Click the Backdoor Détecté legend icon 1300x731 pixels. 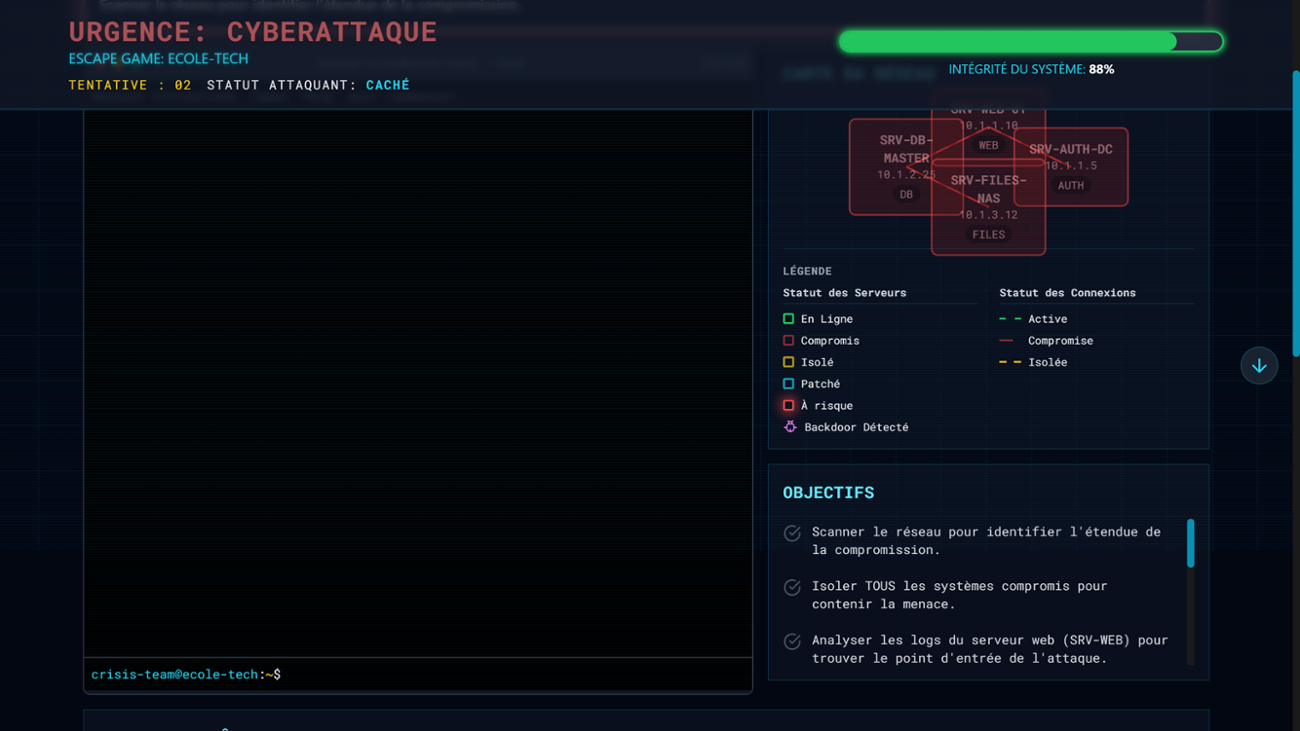tap(790, 427)
